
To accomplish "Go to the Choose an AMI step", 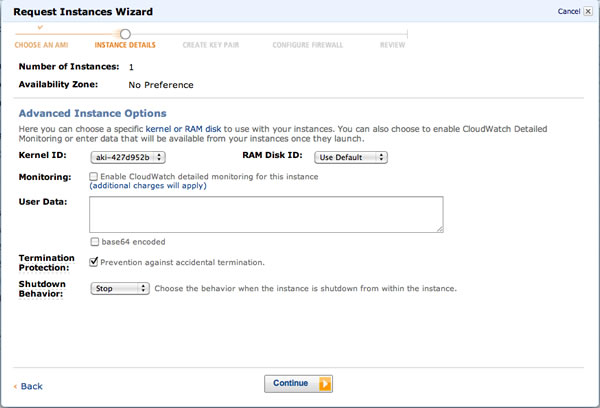I will coord(42,45).
